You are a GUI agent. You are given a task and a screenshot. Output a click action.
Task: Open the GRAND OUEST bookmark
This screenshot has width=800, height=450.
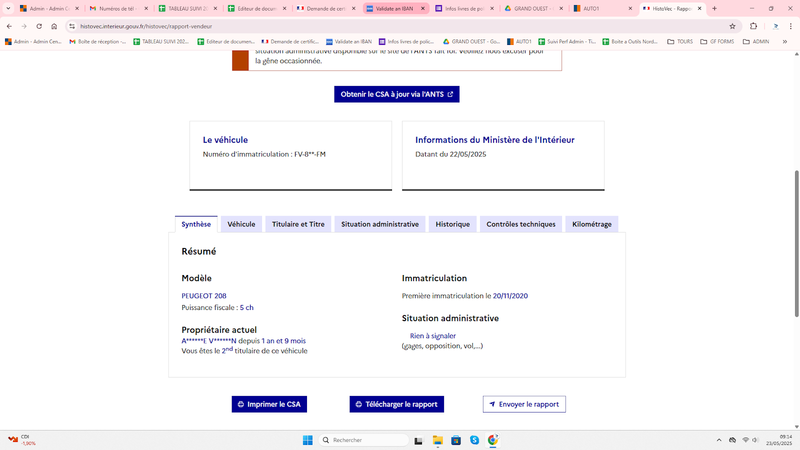pyautogui.click(x=471, y=42)
